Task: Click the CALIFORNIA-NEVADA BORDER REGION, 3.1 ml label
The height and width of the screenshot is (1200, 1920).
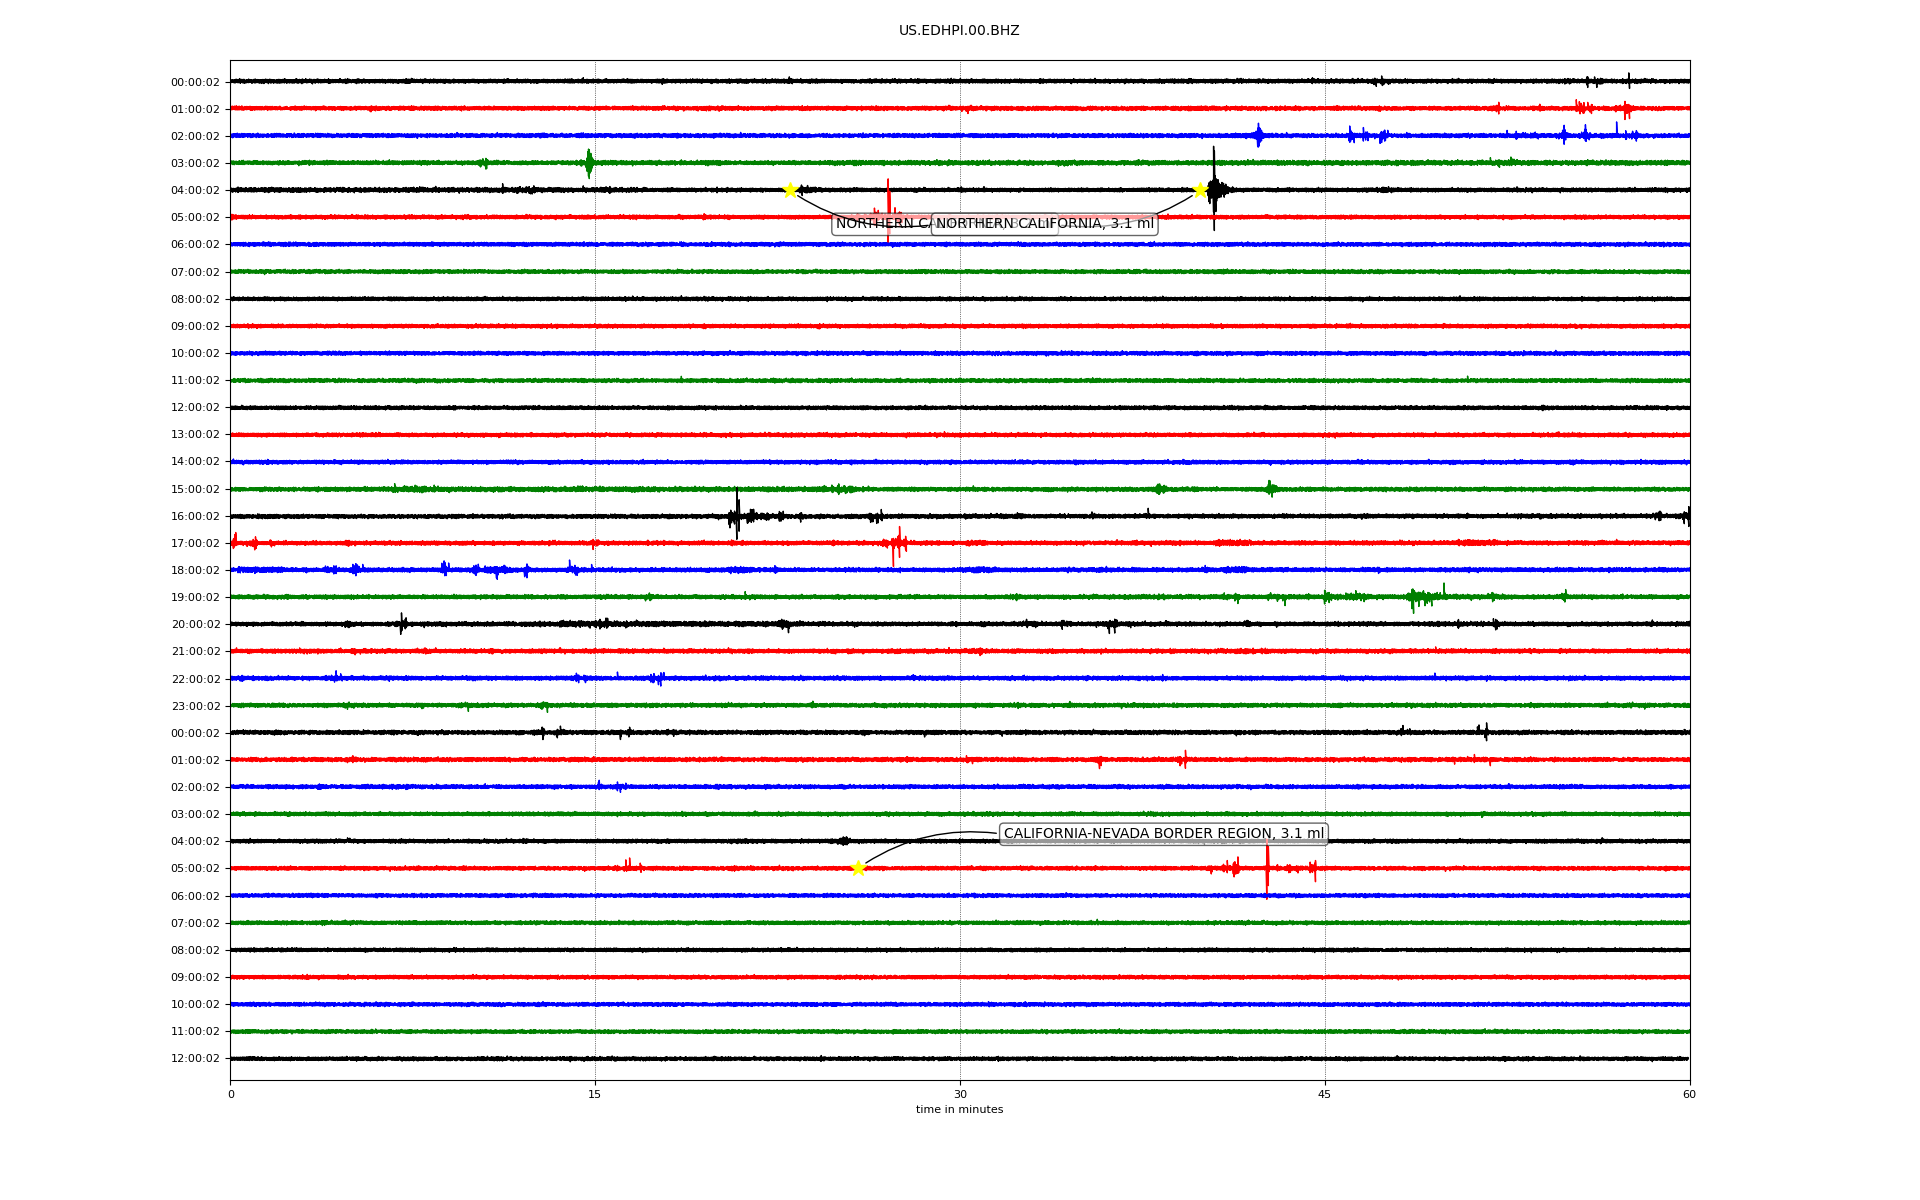Action: (x=1163, y=834)
